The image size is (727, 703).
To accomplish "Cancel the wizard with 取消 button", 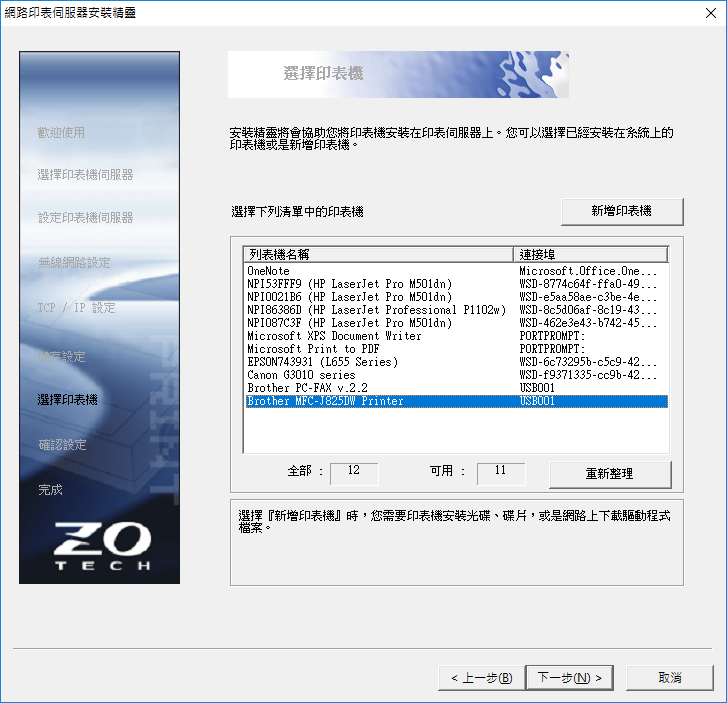I will coord(670,678).
